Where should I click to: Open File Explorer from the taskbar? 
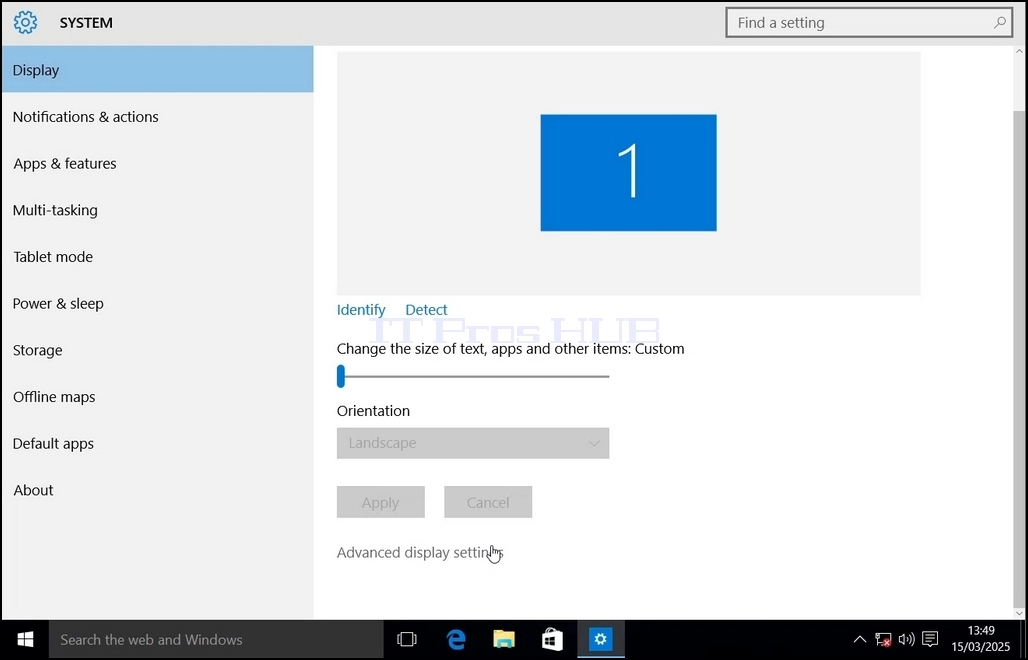[x=504, y=639]
